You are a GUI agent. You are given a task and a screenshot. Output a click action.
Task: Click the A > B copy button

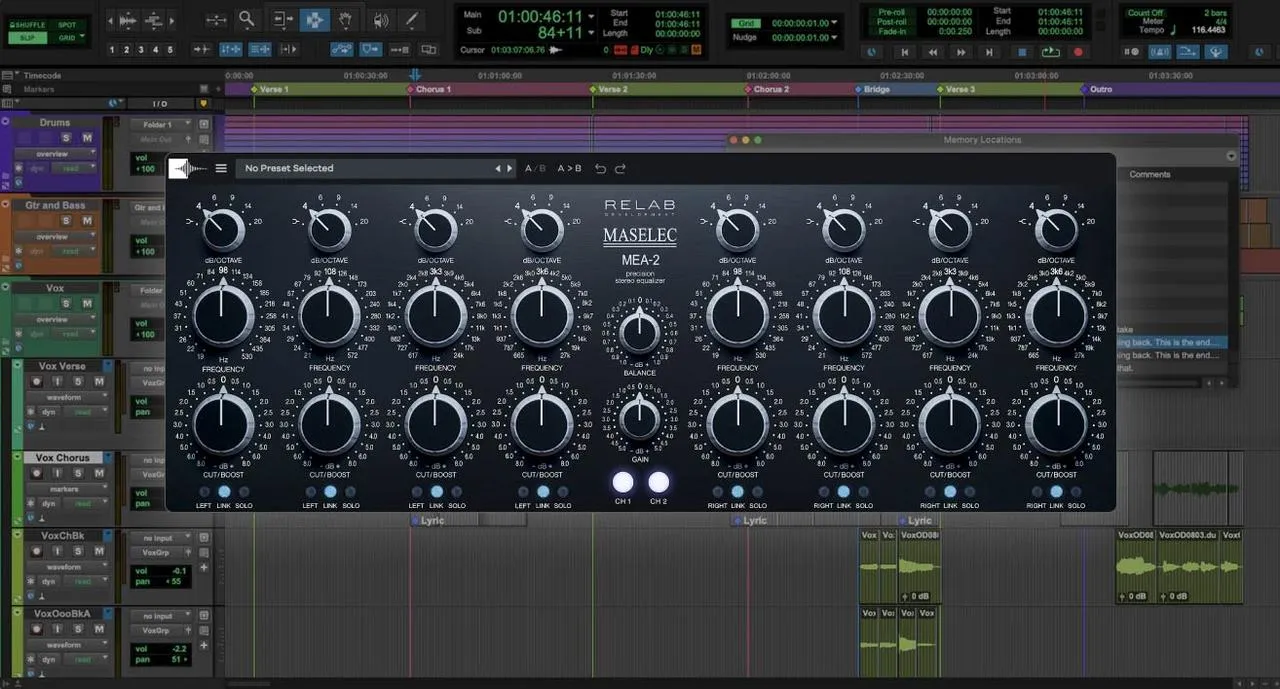click(x=569, y=169)
